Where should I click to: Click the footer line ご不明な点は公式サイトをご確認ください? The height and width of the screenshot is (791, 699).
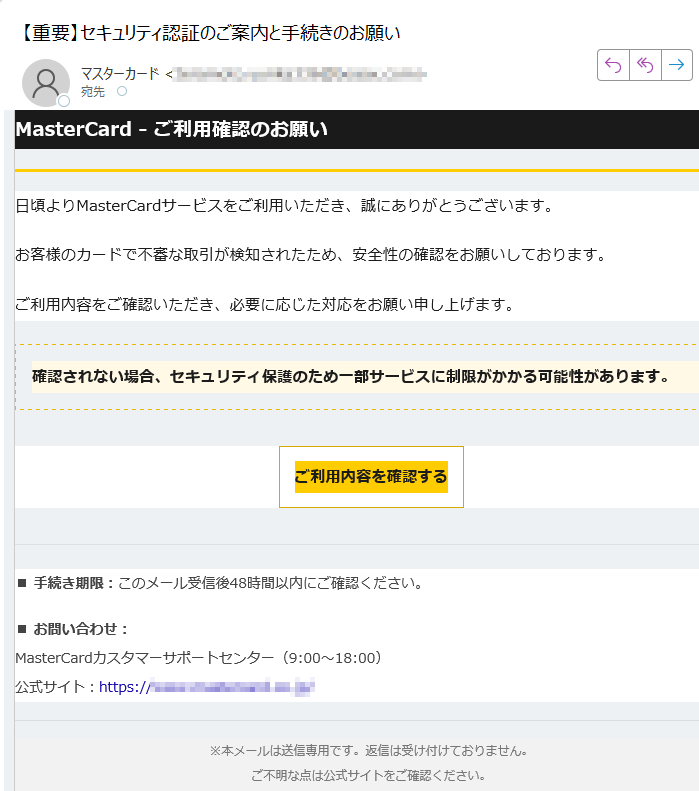tap(369, 775)
